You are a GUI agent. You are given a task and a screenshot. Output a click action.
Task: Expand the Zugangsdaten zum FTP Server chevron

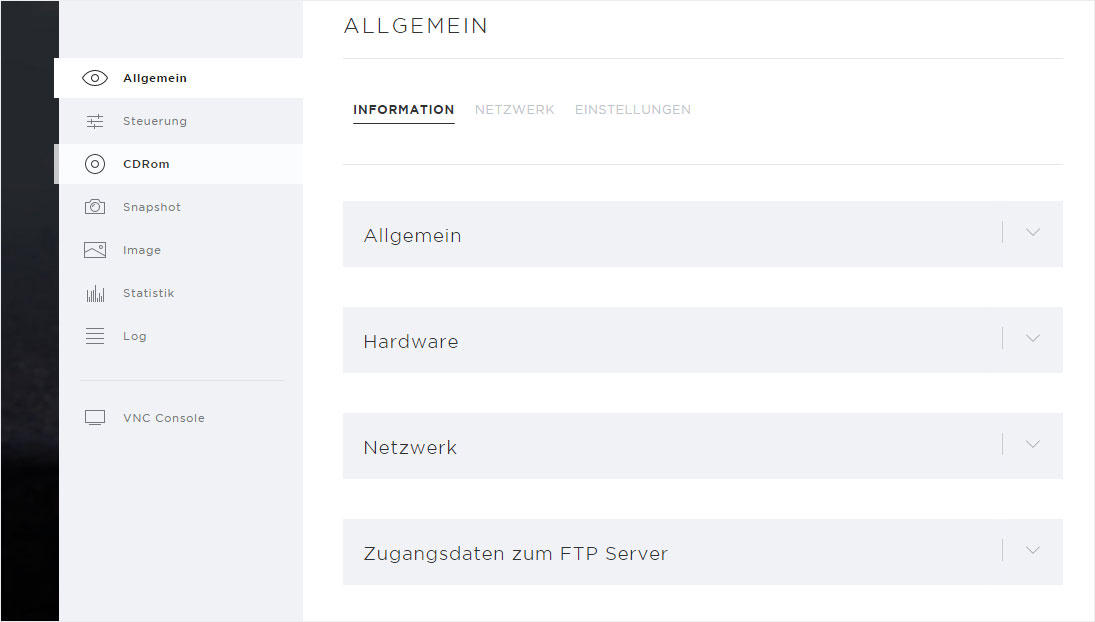(1033, 551)
